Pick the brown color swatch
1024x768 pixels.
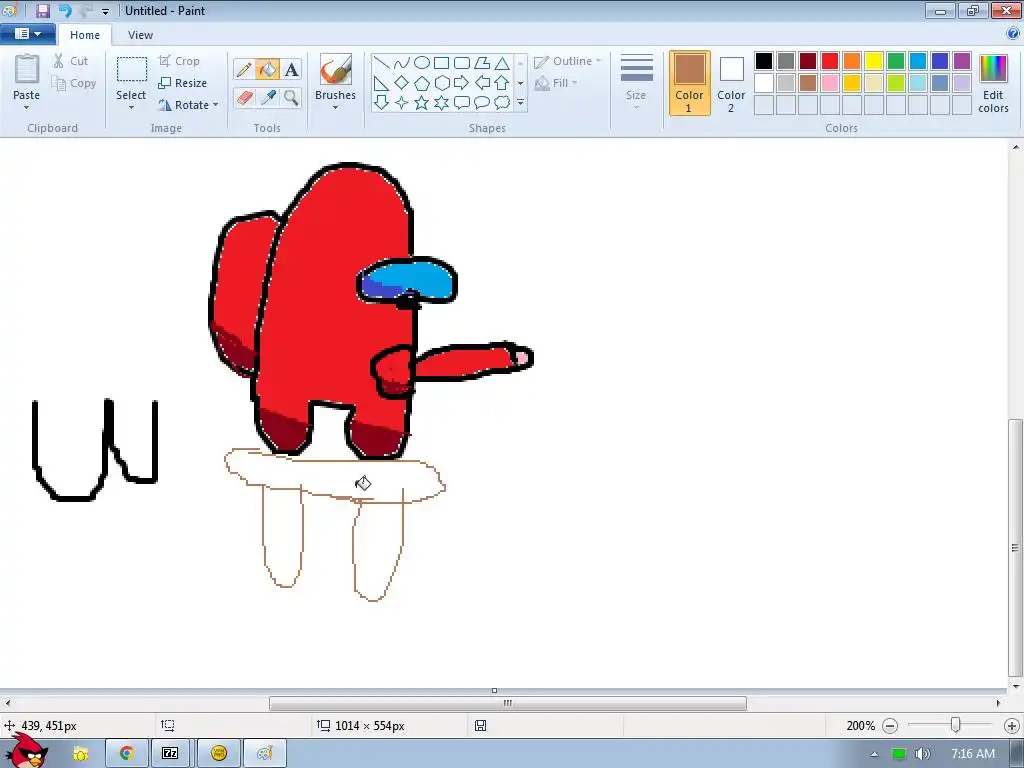[808, 83]
